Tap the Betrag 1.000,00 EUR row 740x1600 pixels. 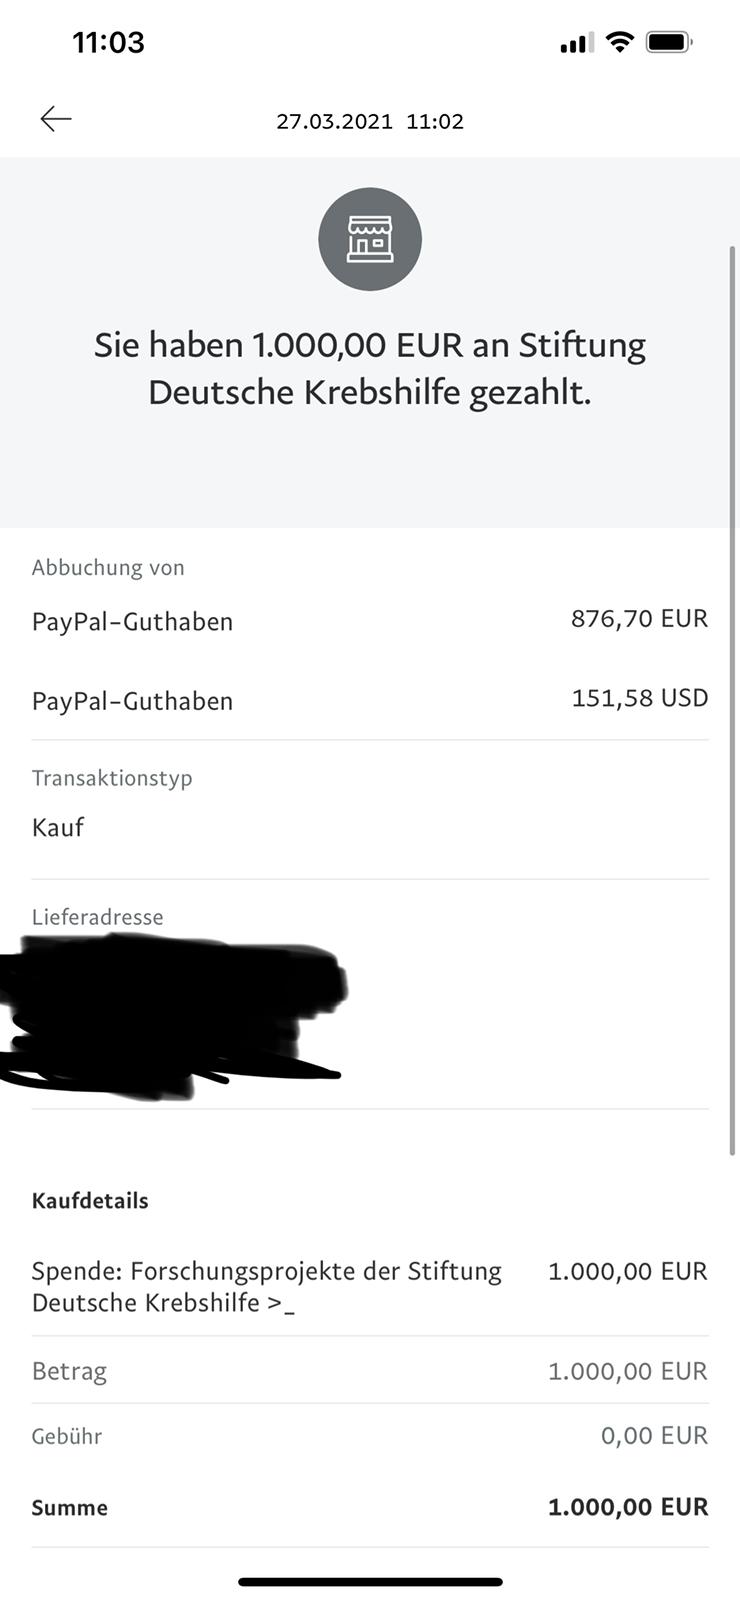(x=370, y=1370)
